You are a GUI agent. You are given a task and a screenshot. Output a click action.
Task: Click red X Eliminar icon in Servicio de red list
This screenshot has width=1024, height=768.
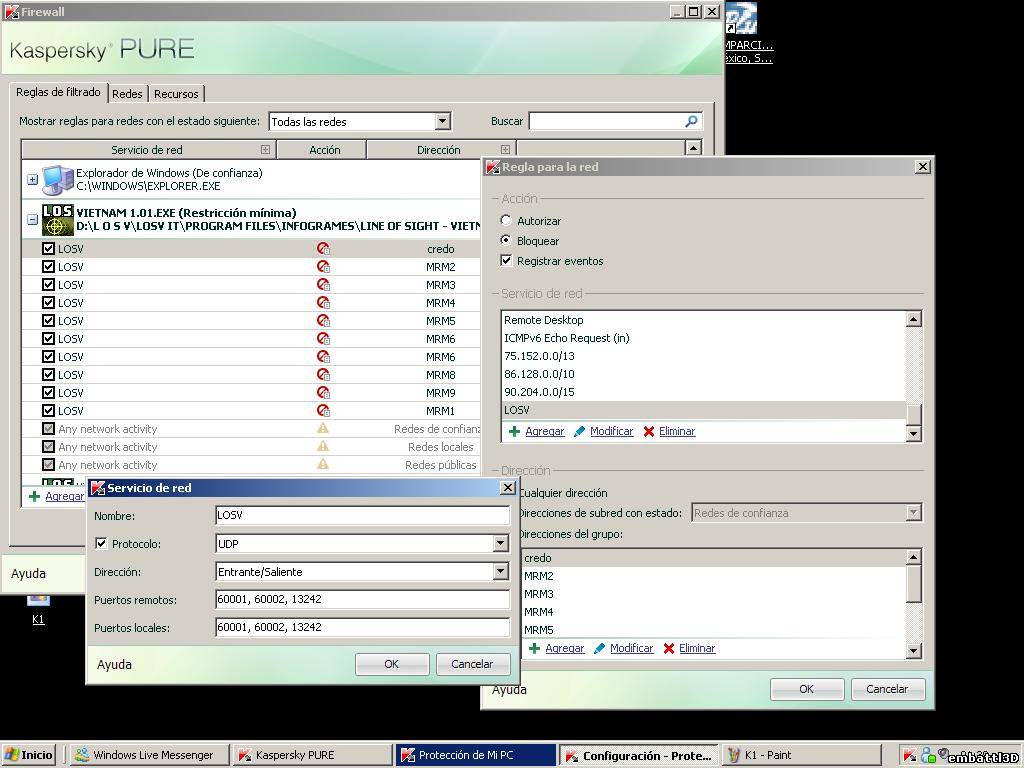[x=648, y=431]
